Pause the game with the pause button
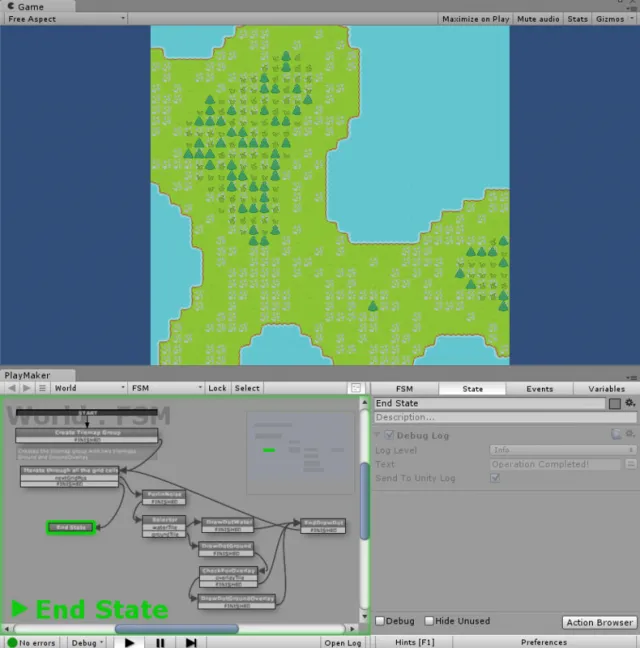 (x=160, y=643)
